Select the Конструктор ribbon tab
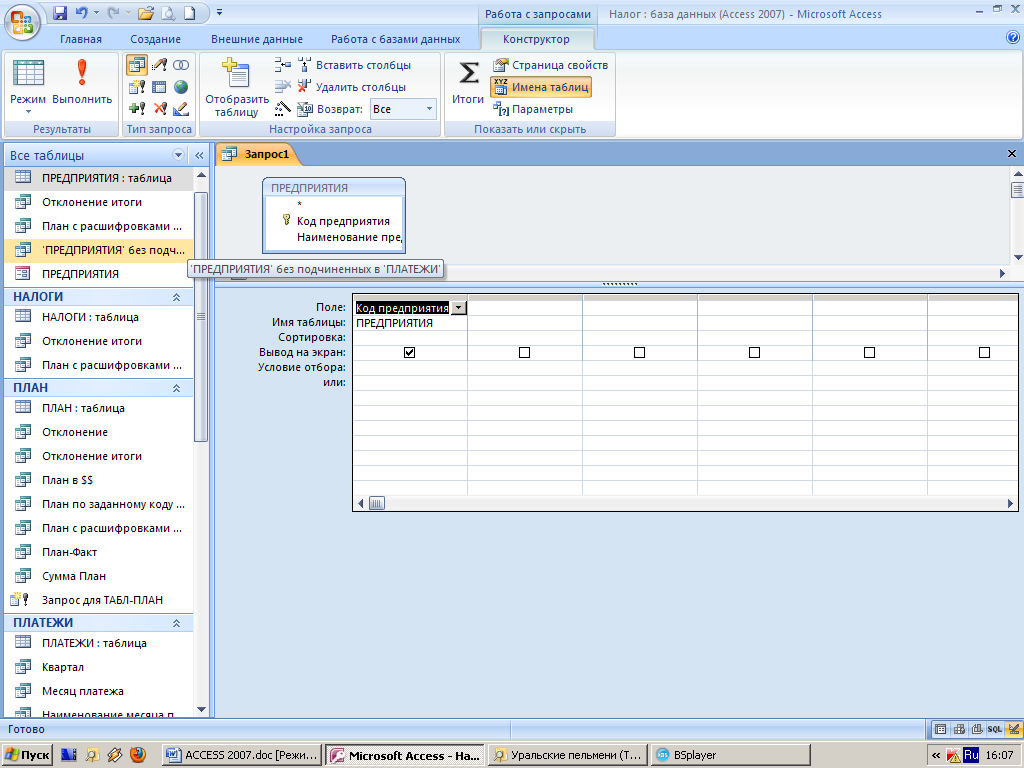The height and width of the screenshot is (768, 1024). click(536, 39)
